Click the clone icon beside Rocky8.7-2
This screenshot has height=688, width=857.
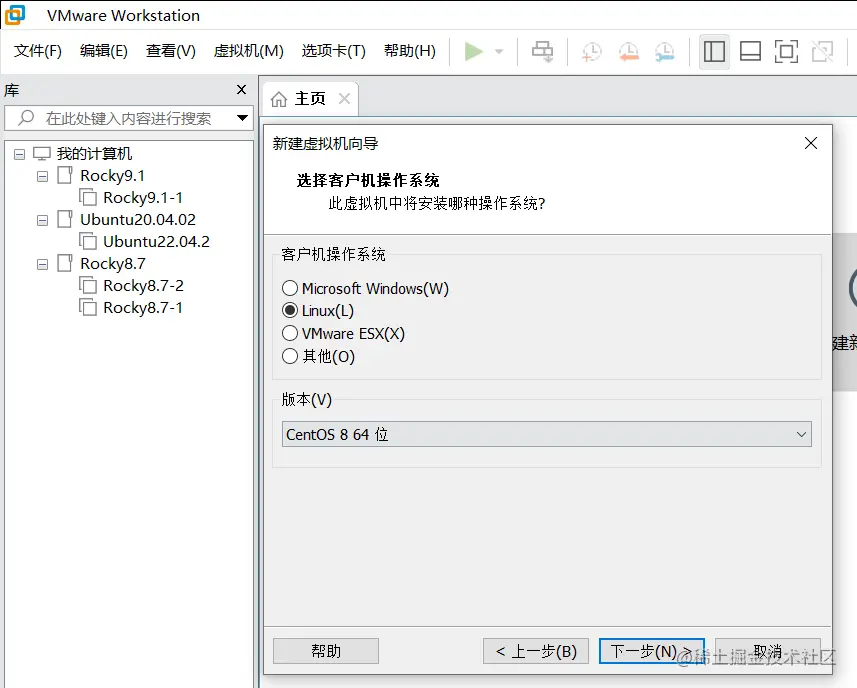click(x=88, y=285)
